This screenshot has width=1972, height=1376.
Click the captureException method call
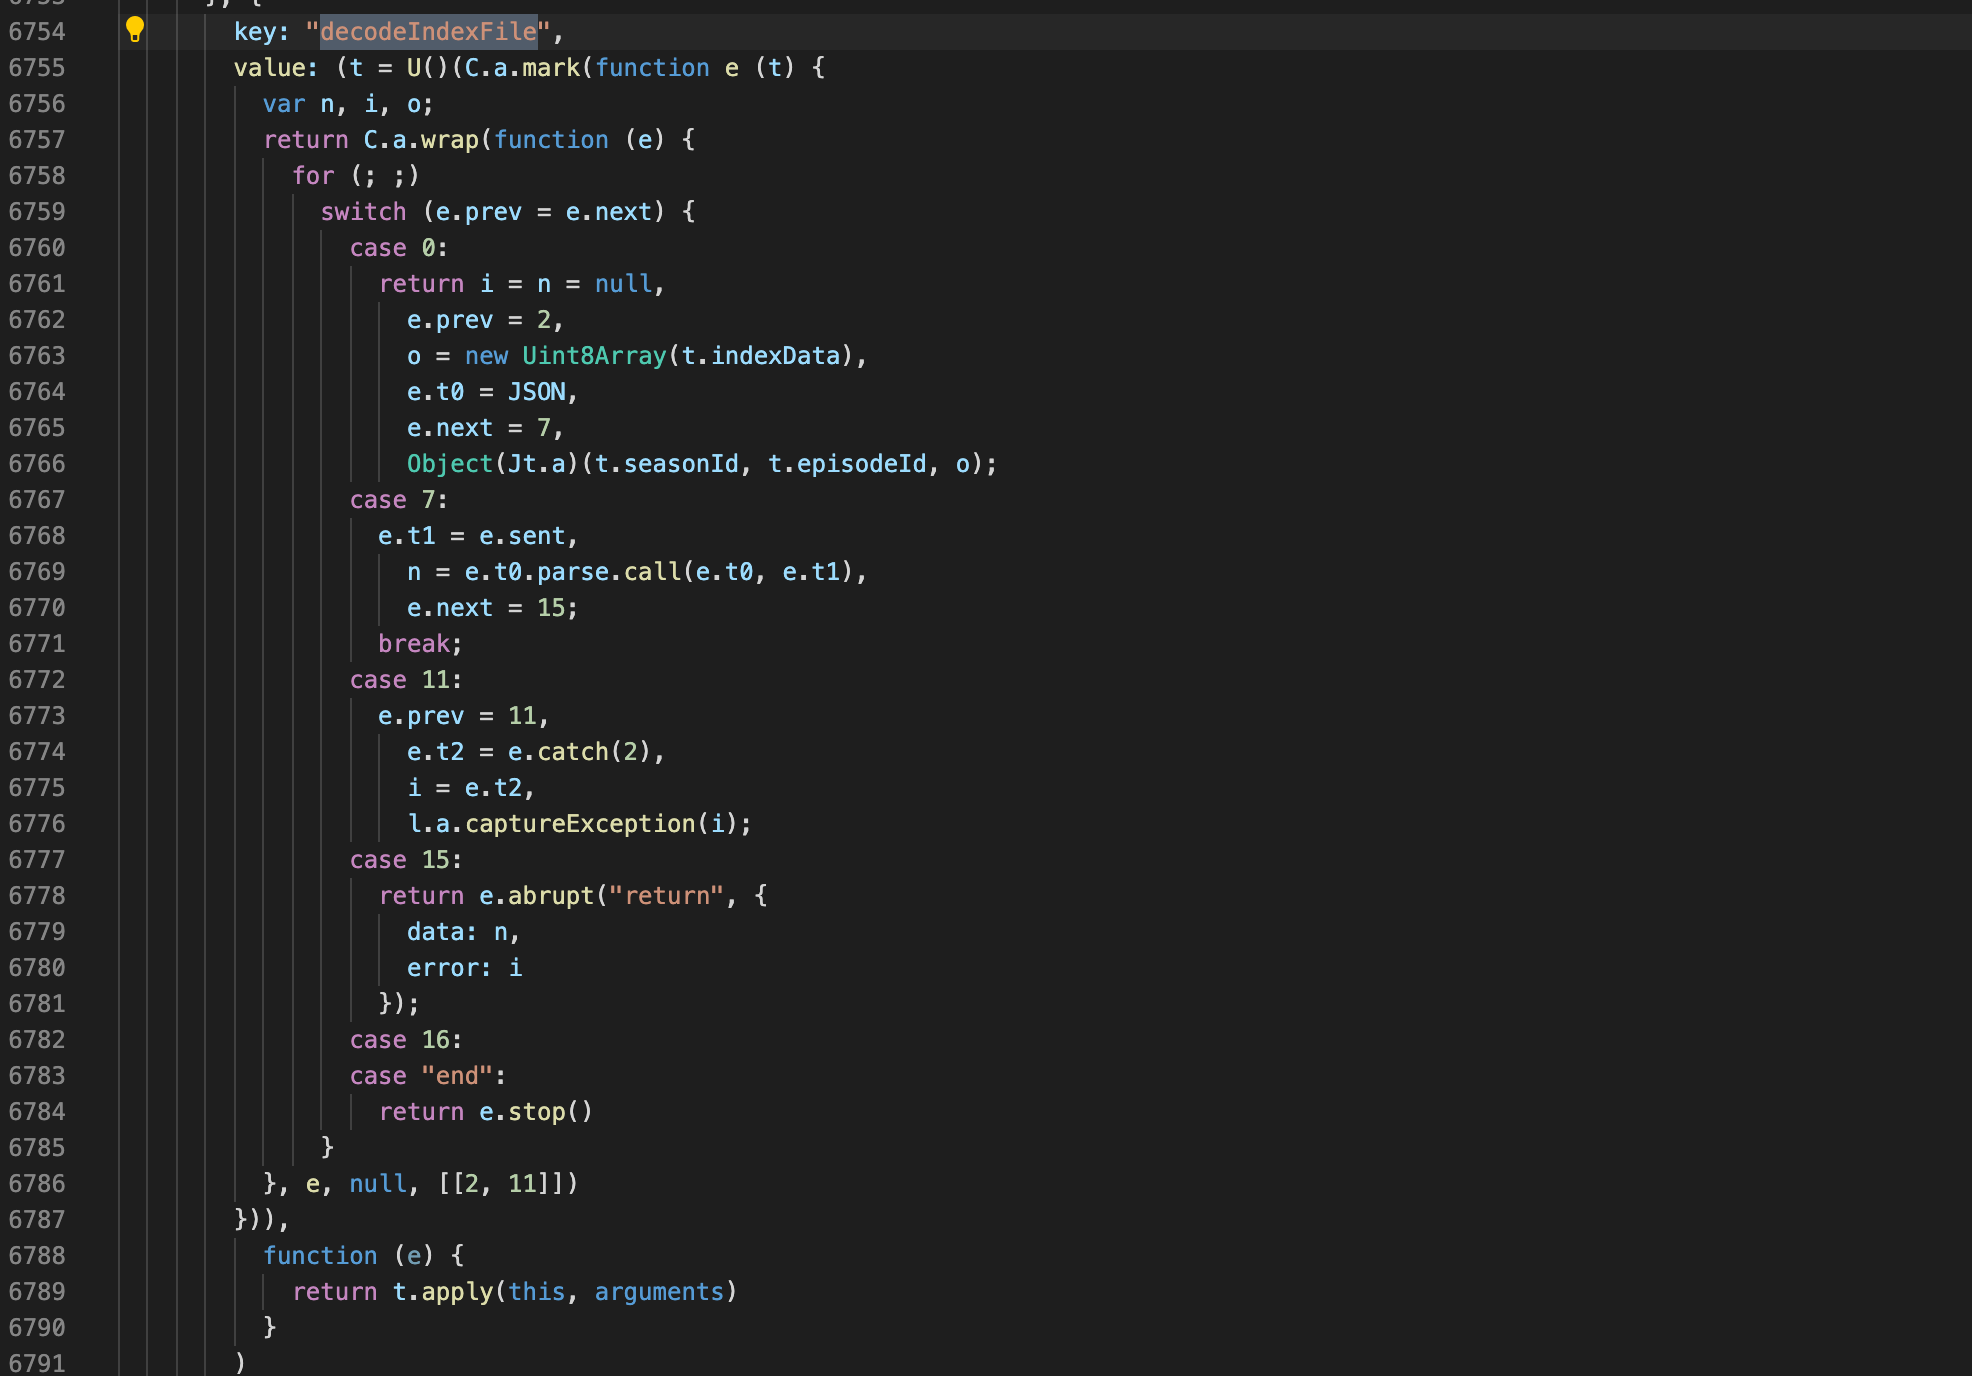(580, 824)
